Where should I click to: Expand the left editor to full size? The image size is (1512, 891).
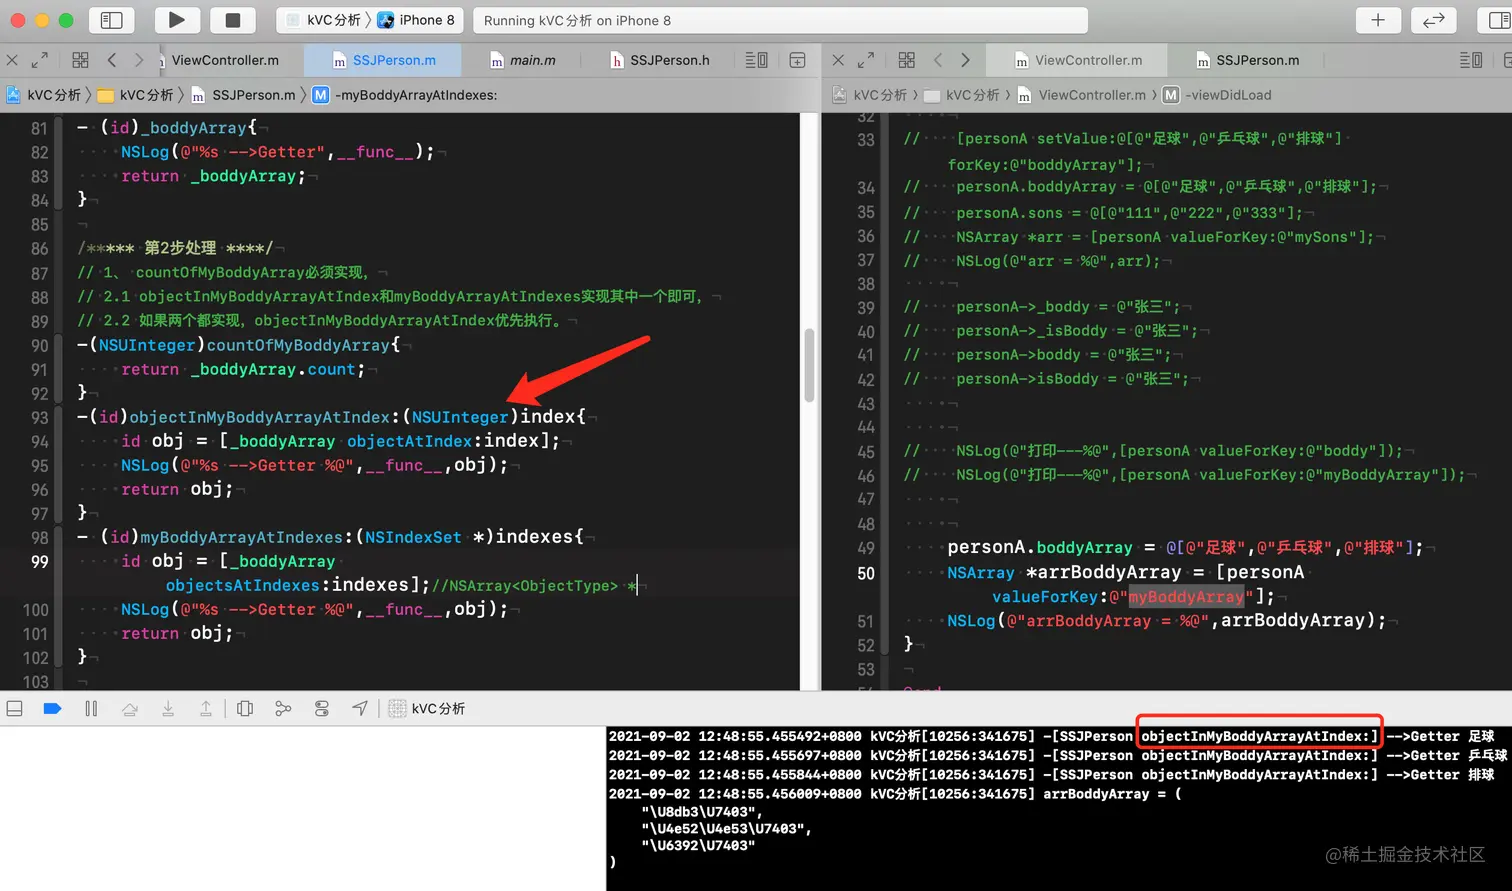click(39, 60)
